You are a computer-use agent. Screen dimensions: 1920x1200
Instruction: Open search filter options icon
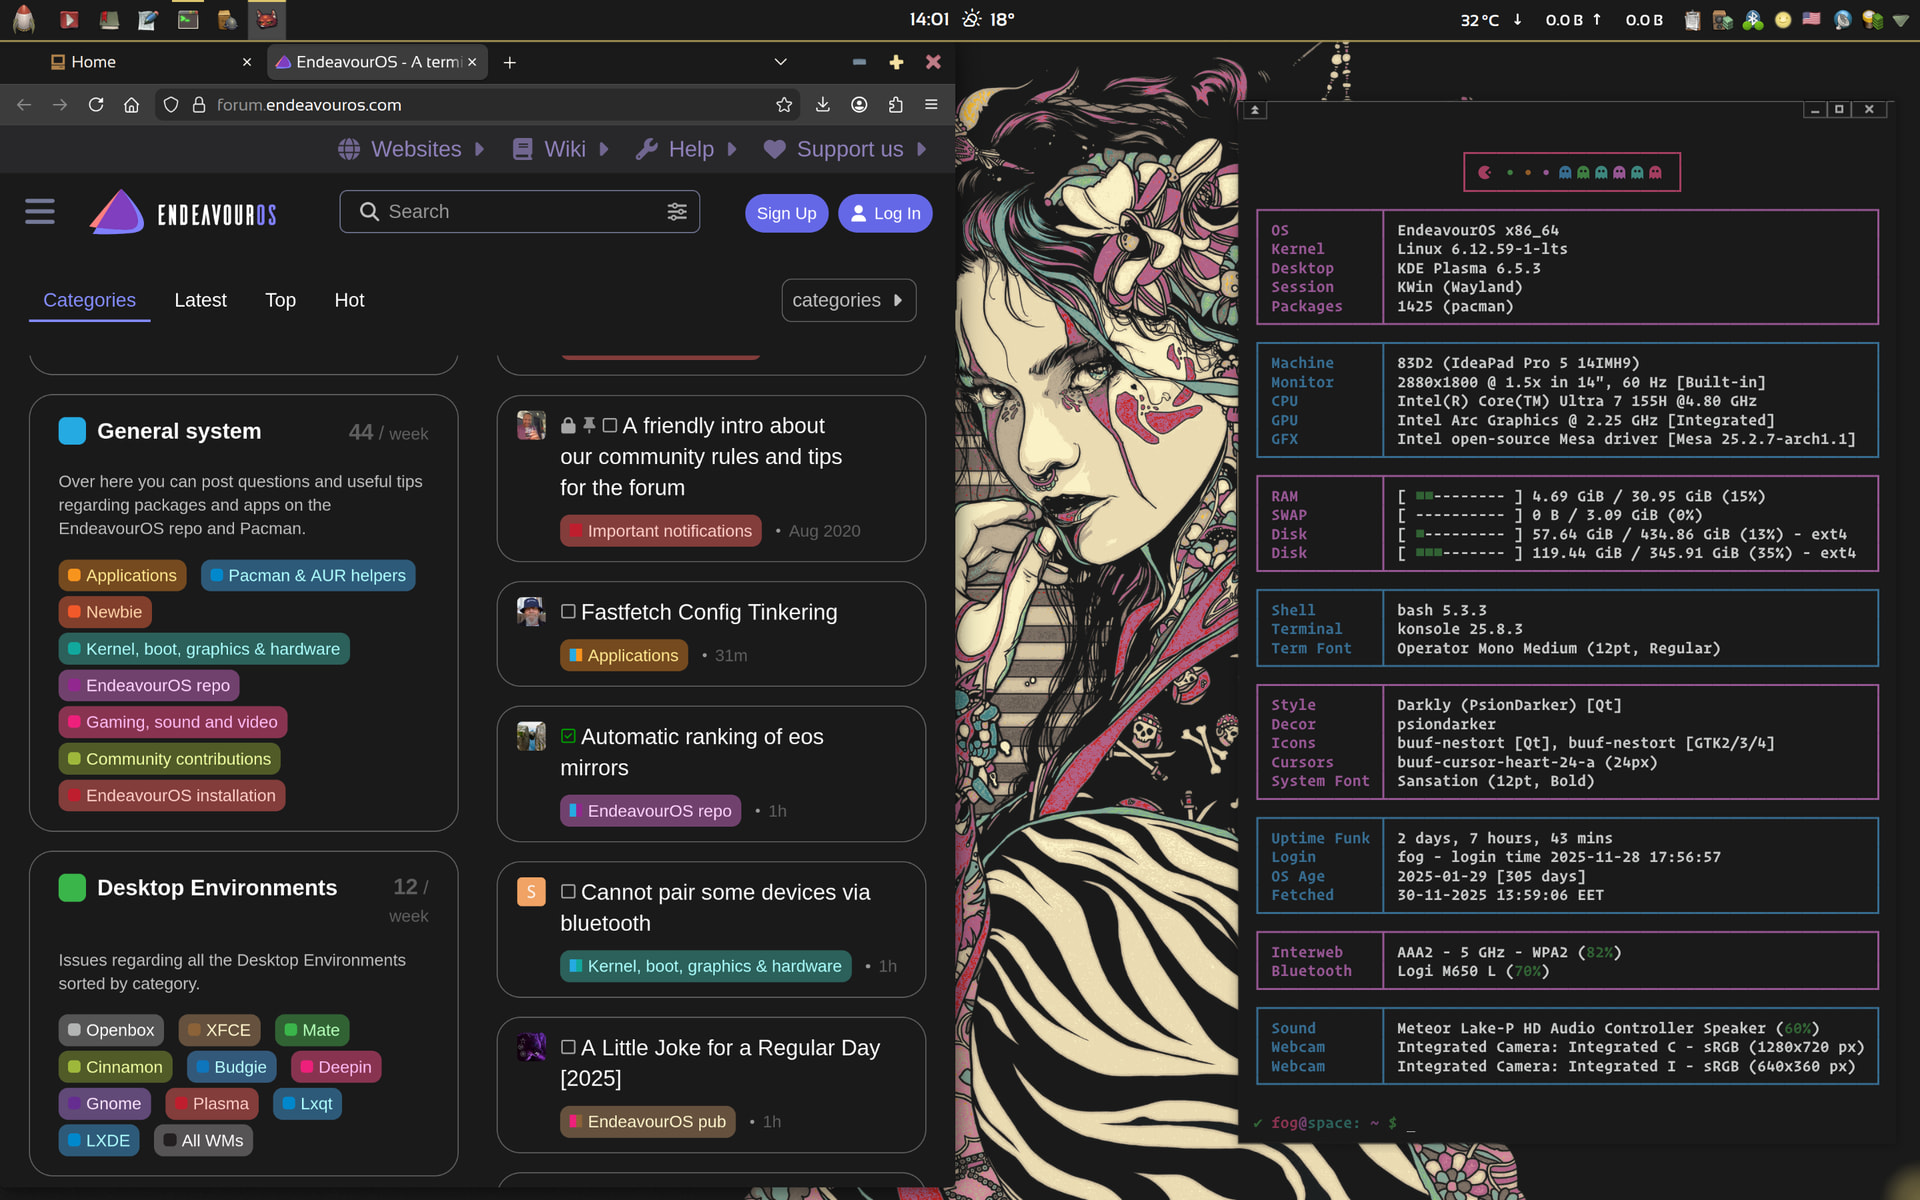677,212
